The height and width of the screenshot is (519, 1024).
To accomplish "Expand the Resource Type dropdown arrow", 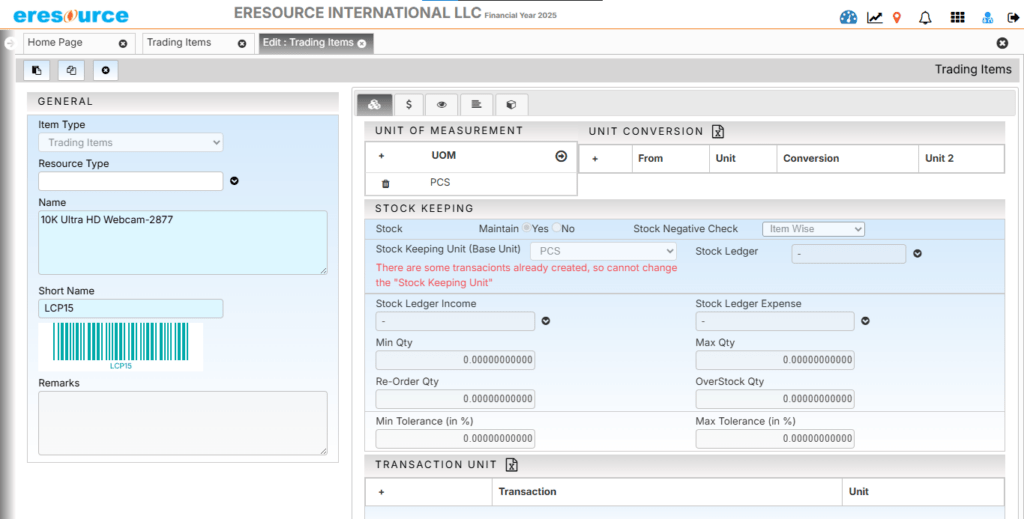I will point(235,181).
